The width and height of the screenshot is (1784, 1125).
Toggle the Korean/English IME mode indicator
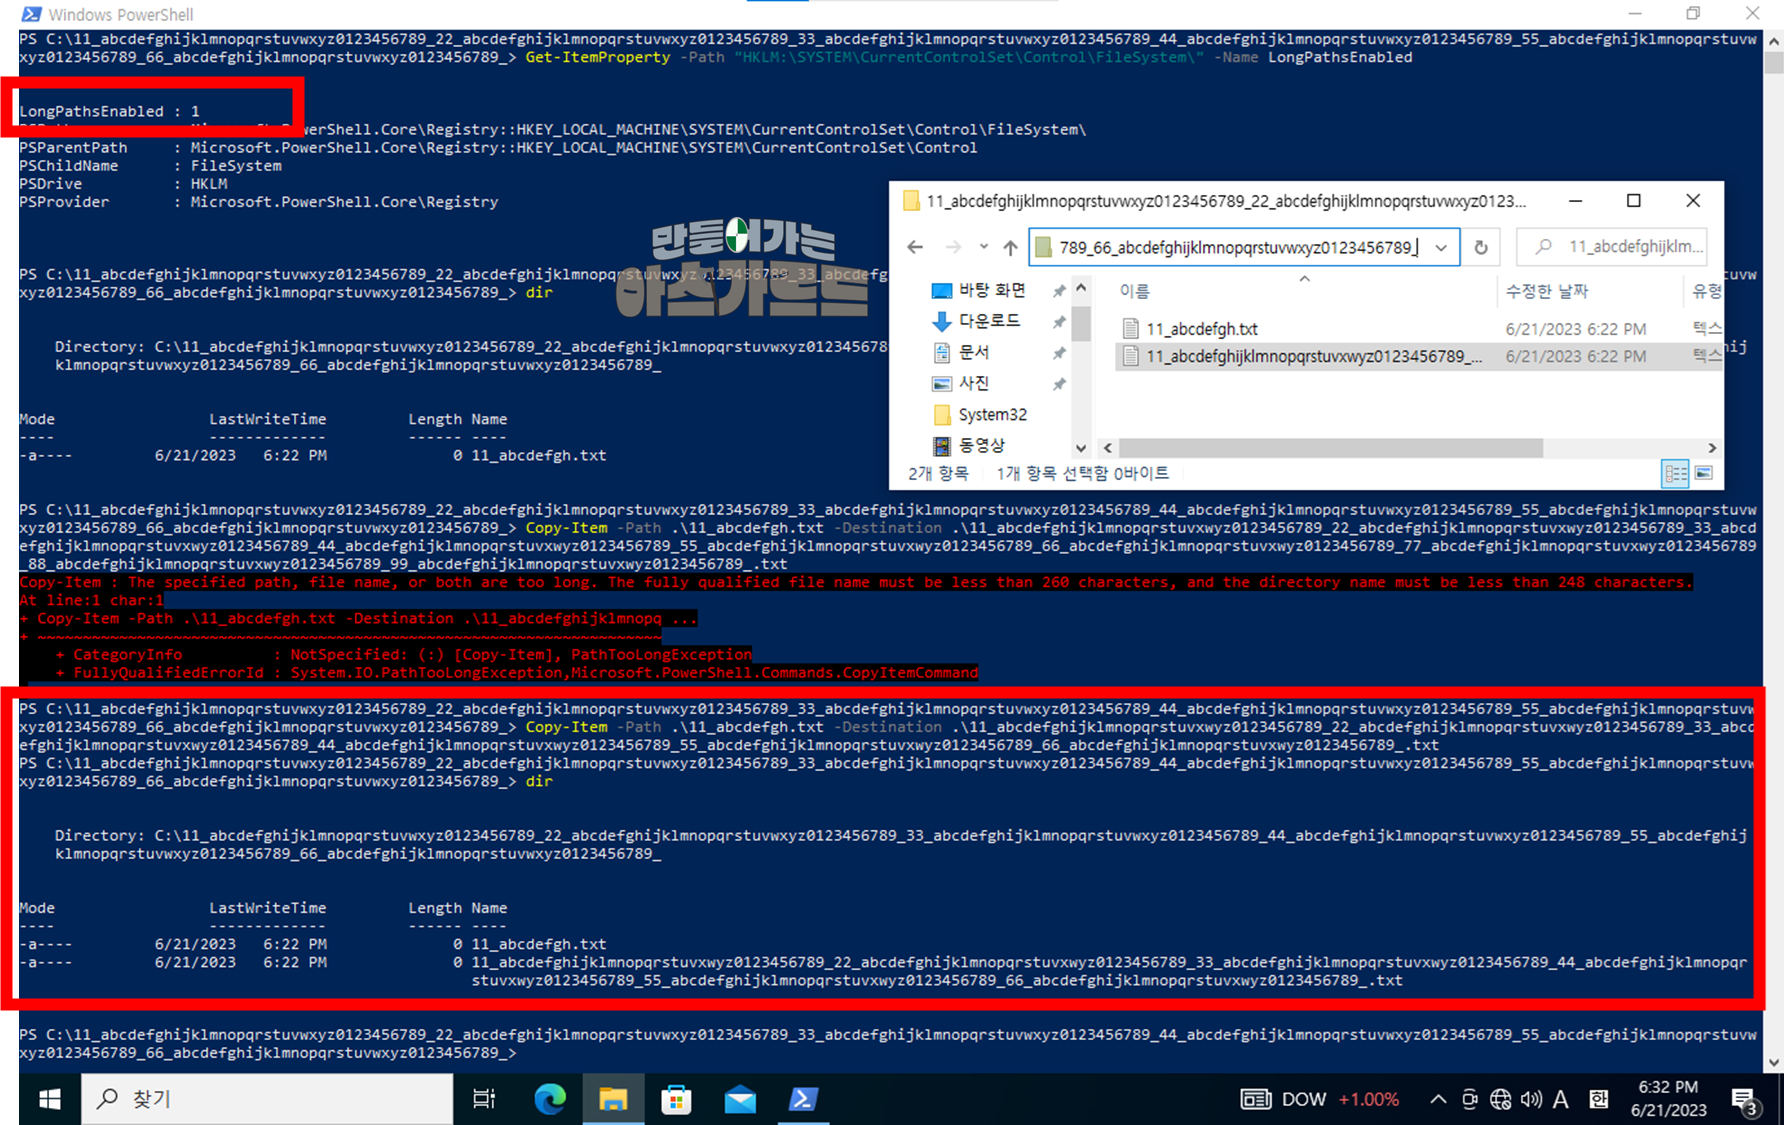tap(1561, 1099)
